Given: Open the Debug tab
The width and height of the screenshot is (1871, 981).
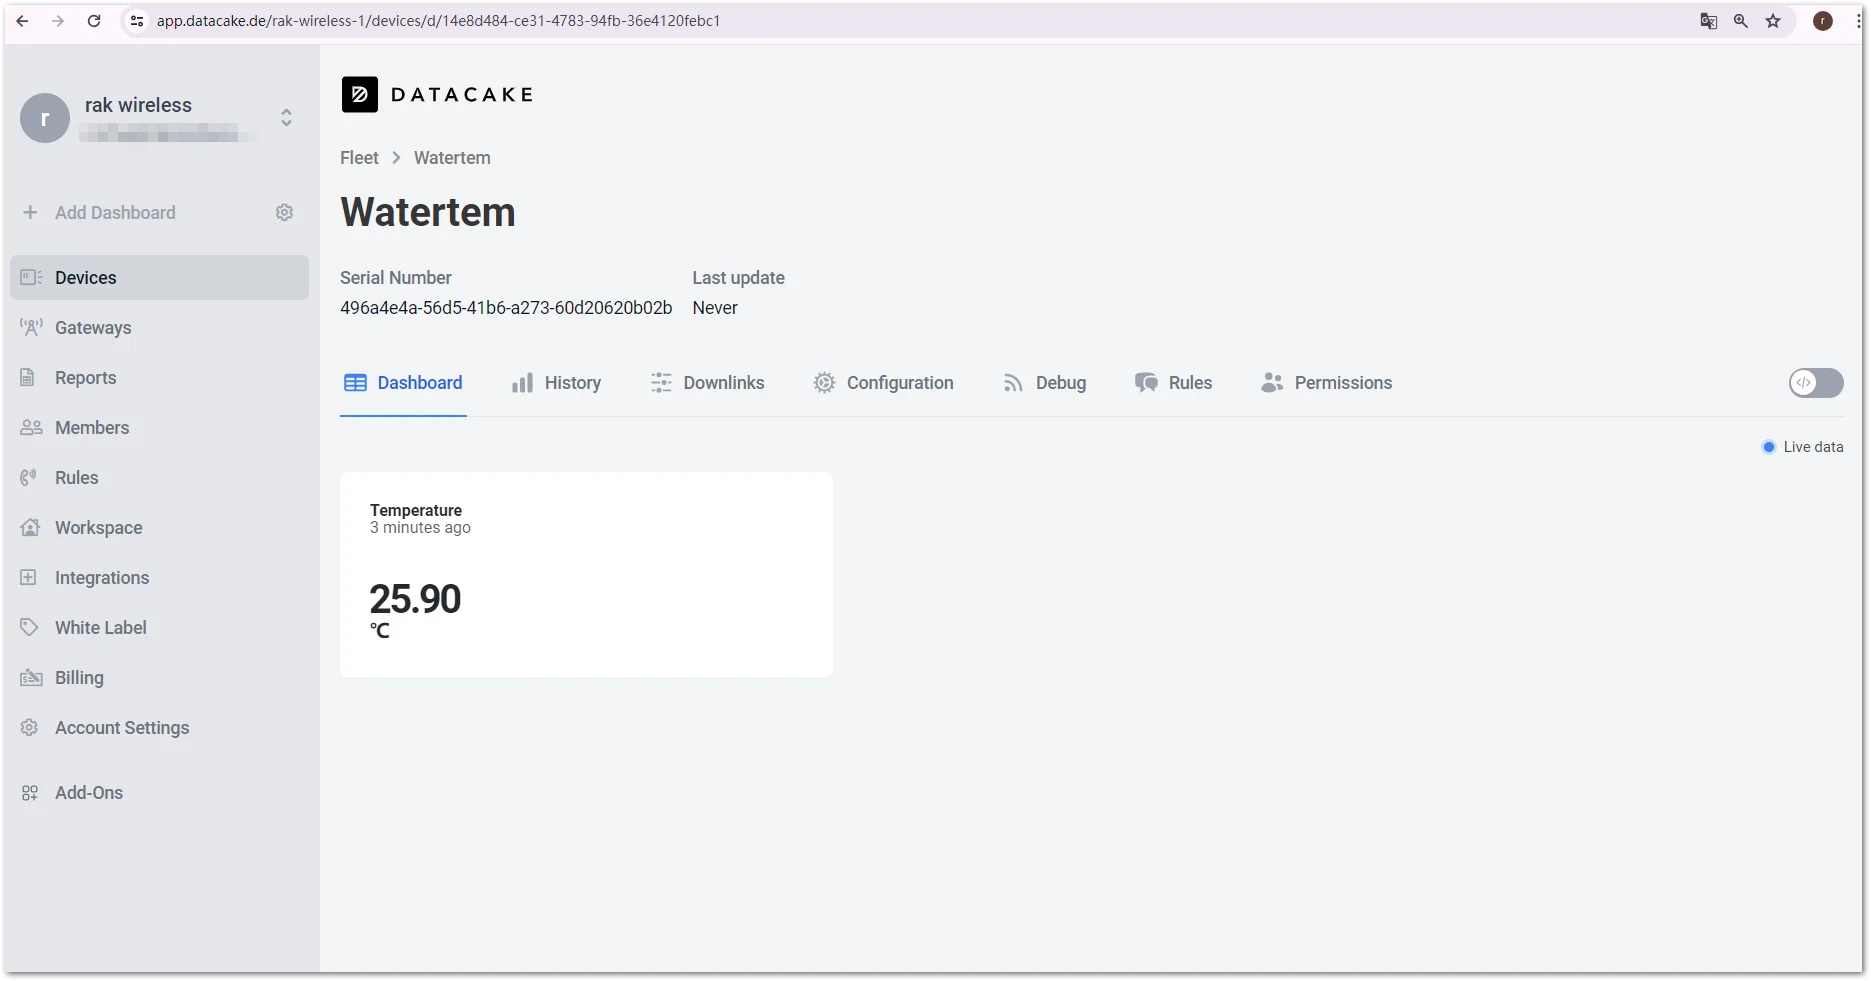Looking at the screenshot, I should point(1044,383).
